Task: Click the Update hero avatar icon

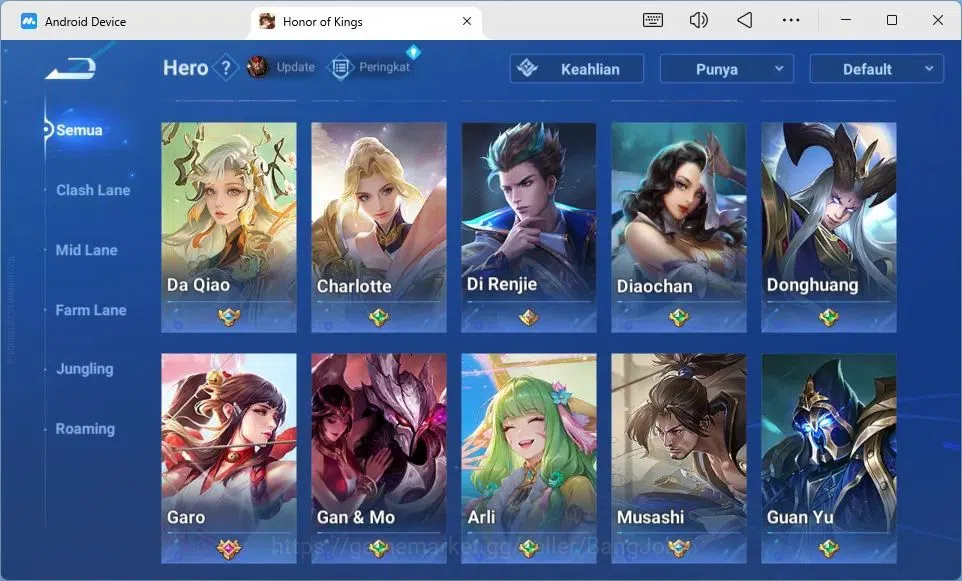Action: [x=258, y=67]
